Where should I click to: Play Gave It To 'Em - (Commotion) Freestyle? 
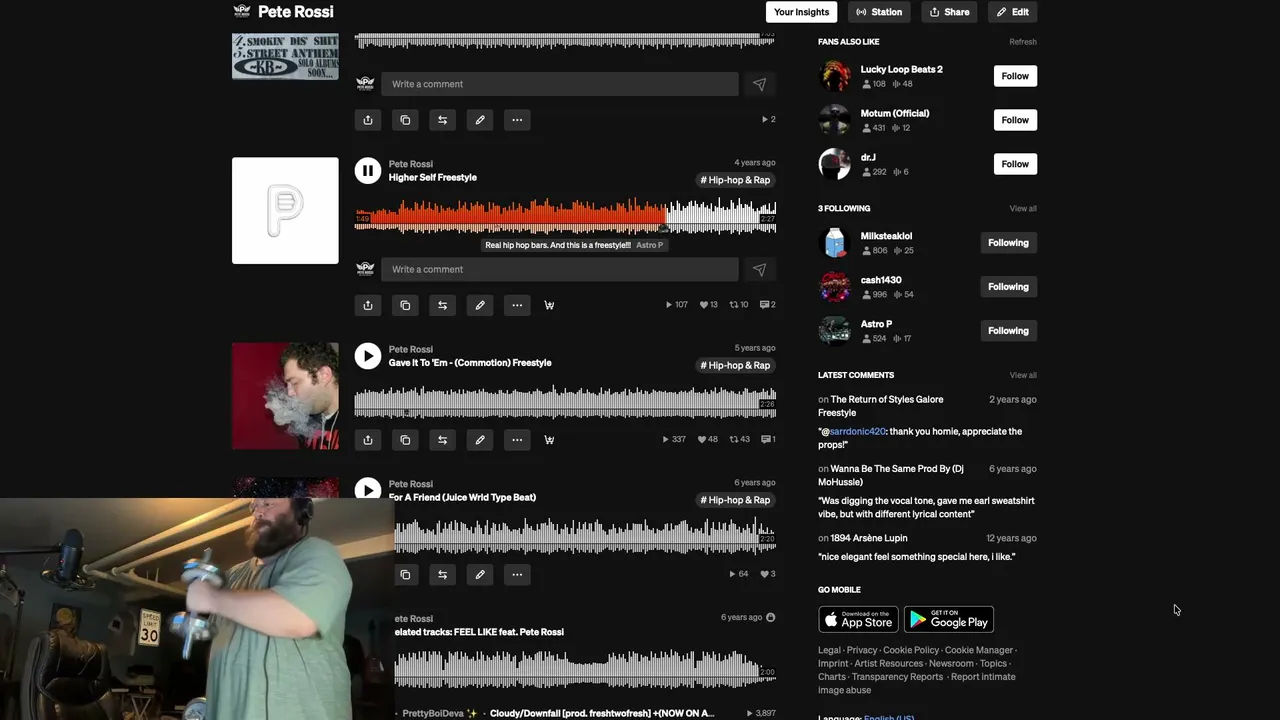[x=368, y=356]
